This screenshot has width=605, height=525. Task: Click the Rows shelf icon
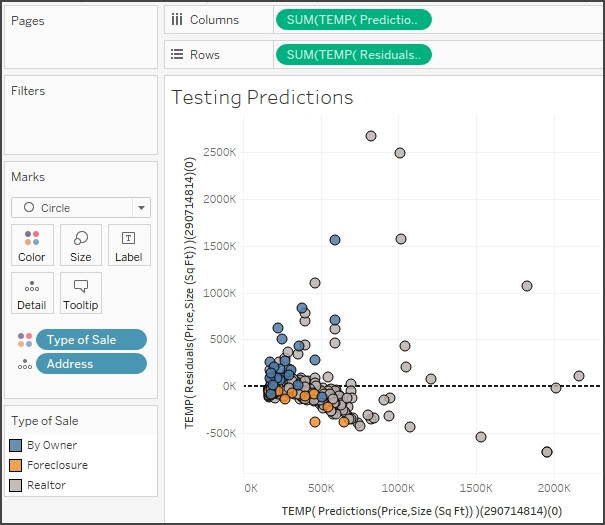(177, 54)
